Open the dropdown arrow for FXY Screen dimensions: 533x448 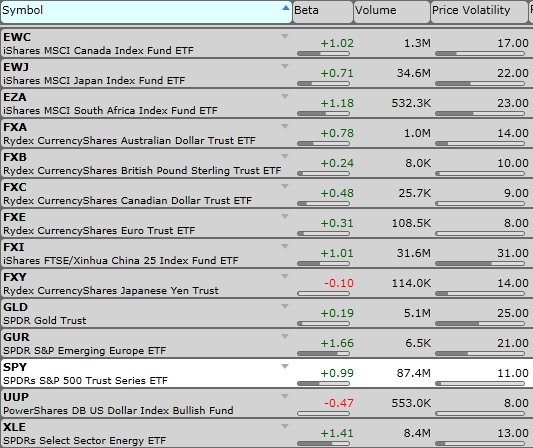[285, 276]
